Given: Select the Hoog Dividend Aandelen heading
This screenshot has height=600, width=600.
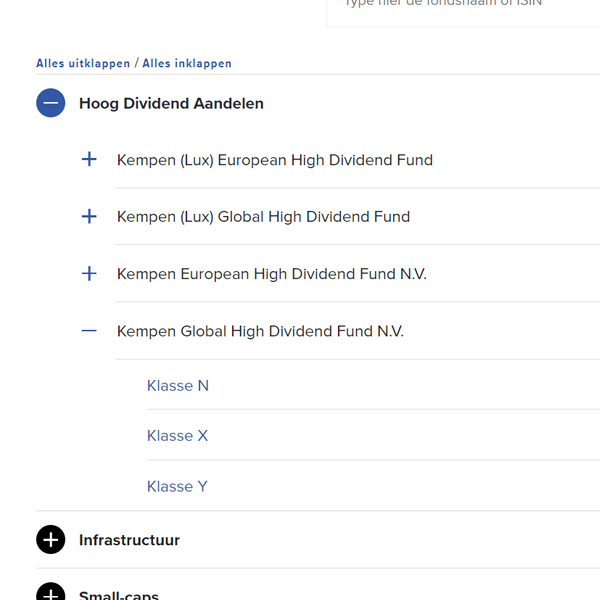Looking at the screenshot, I should click(171, 104).
